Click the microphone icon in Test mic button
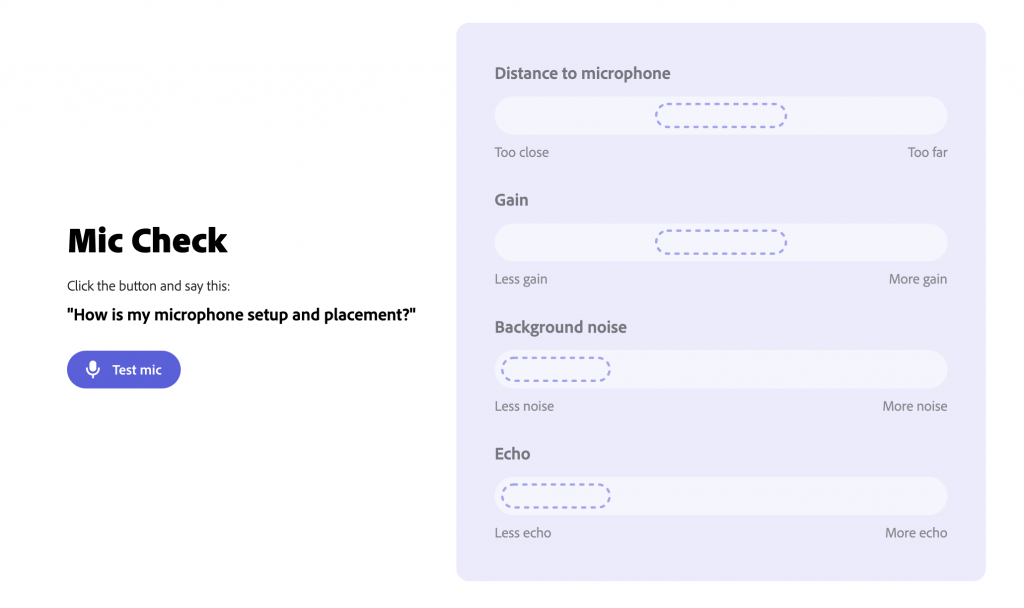The width and height of the screenshot is (1024, 608). click(93, 369)
